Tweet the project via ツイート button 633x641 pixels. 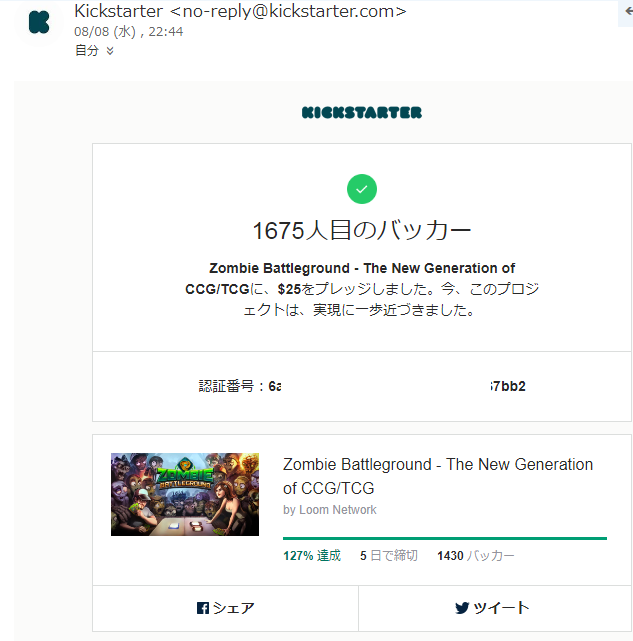[492, 608]
